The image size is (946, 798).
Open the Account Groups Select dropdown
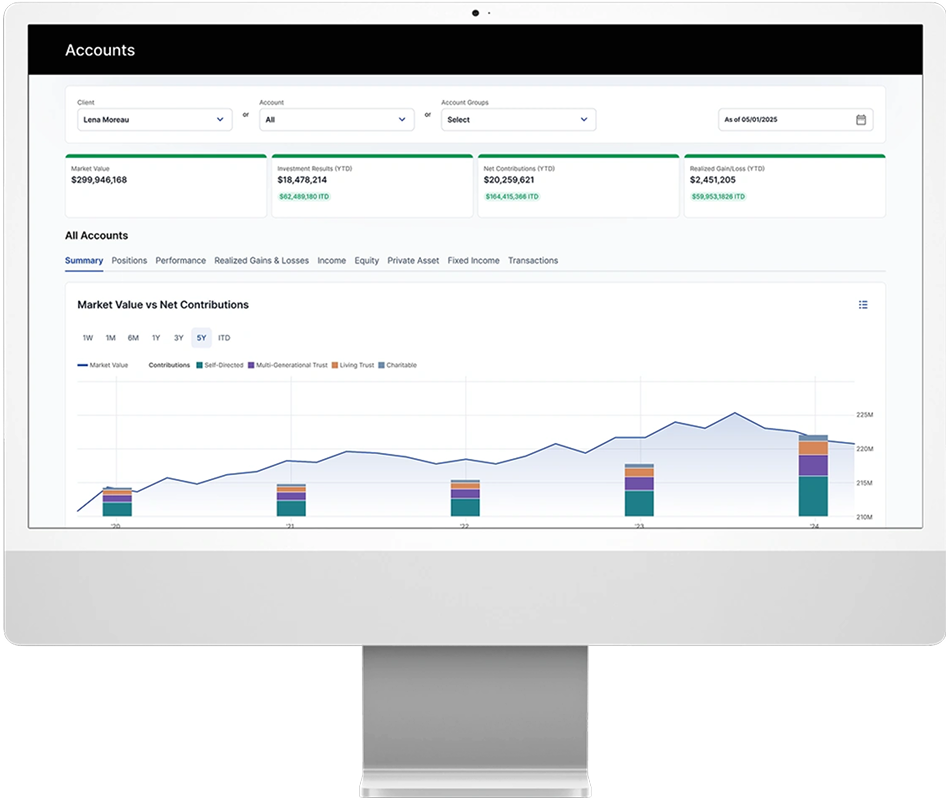518,120
